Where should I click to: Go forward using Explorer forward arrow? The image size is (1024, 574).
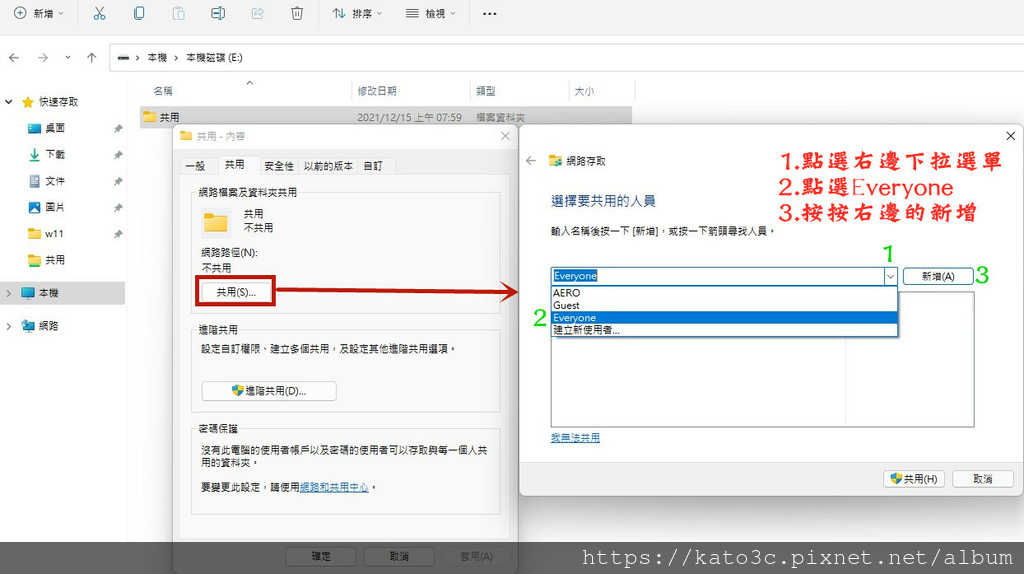[x=43, y=57]
